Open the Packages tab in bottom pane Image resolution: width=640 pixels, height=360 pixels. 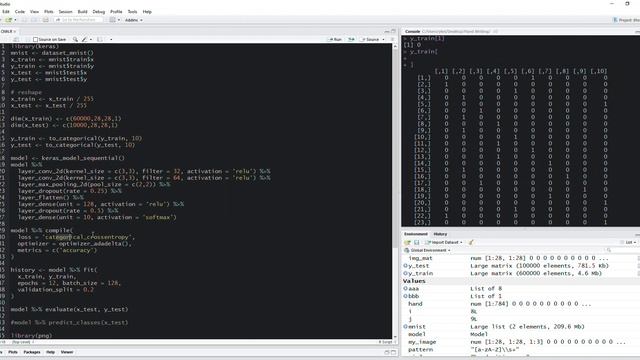pyautogui.click(x=32, y=352)
